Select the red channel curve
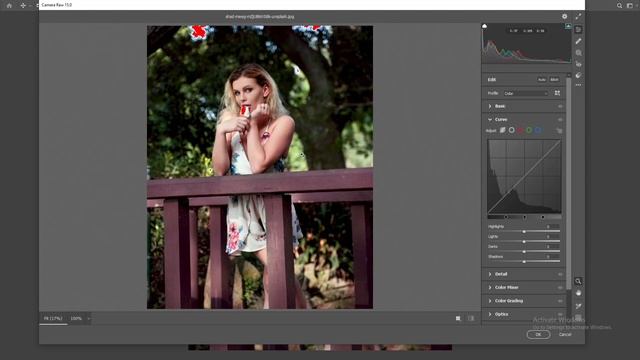 coord(520,130)
